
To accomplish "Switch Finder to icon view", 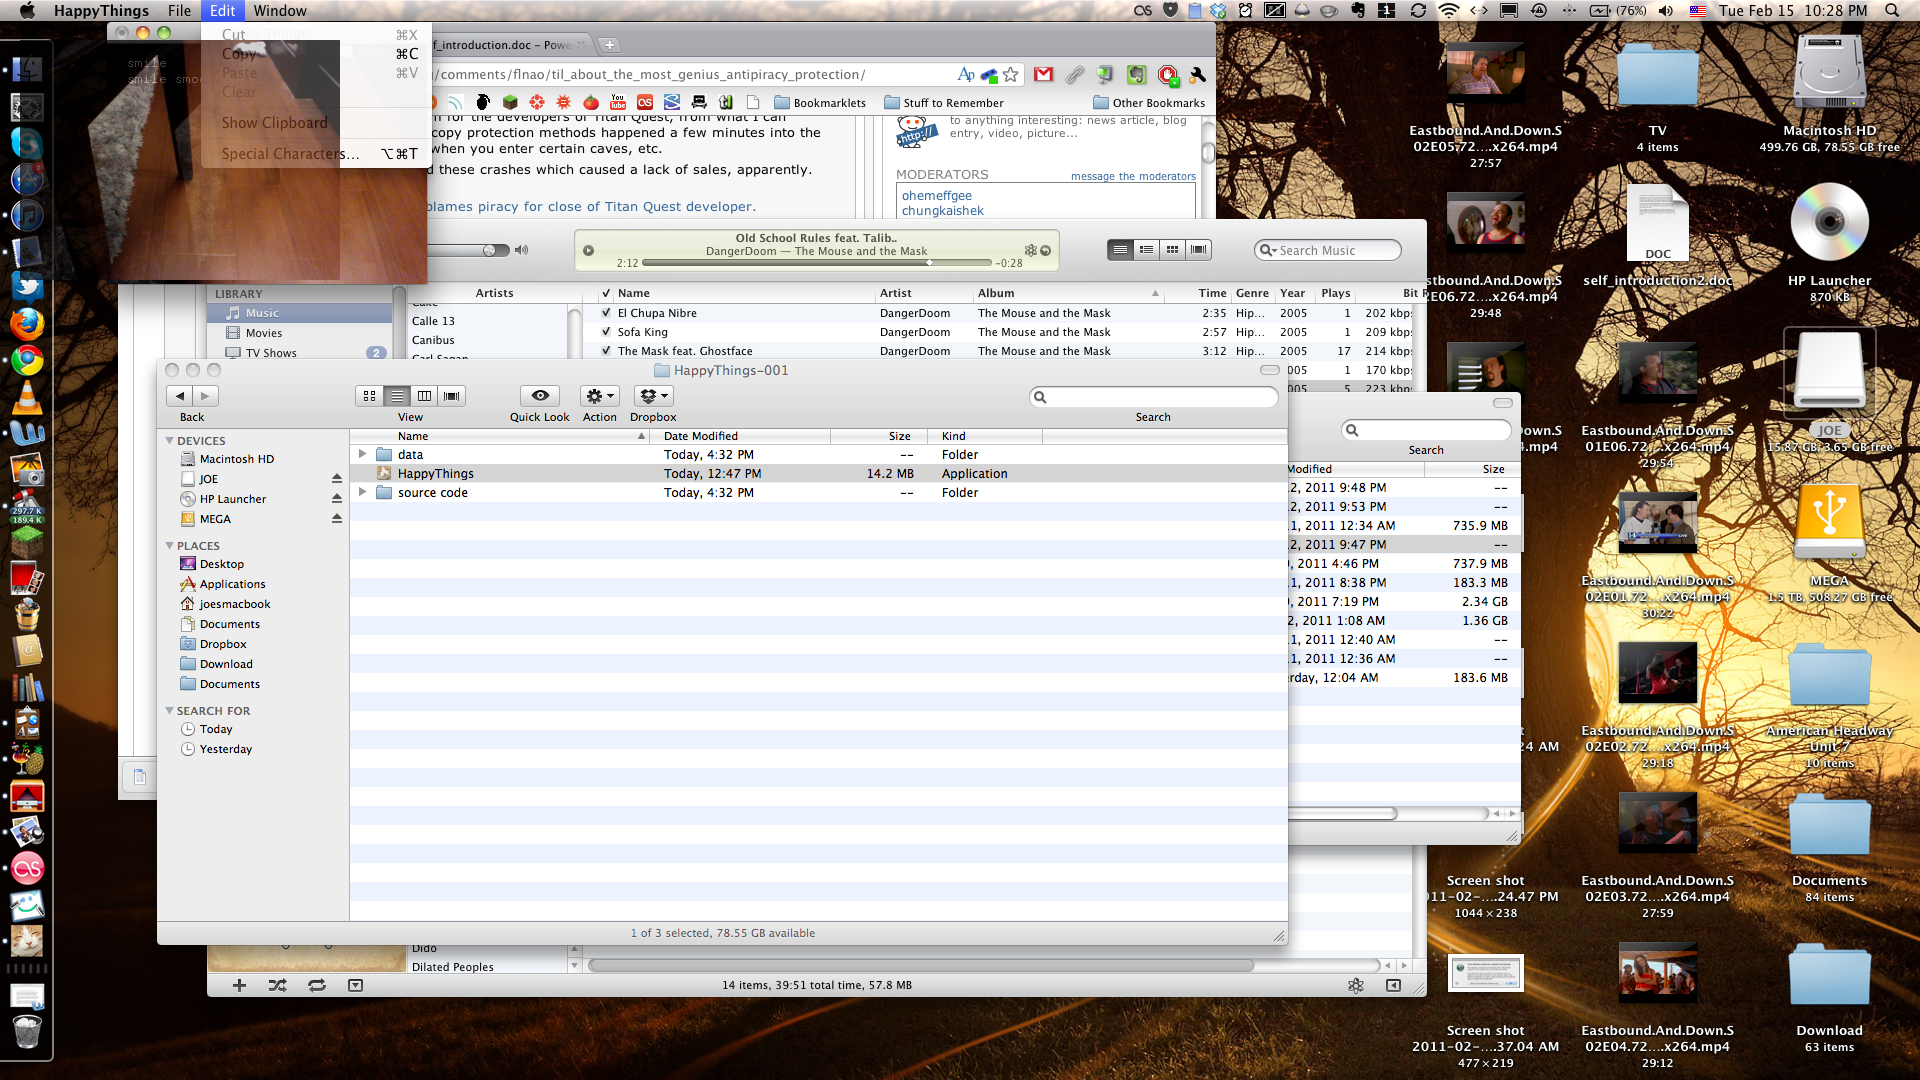I will 370,396.
